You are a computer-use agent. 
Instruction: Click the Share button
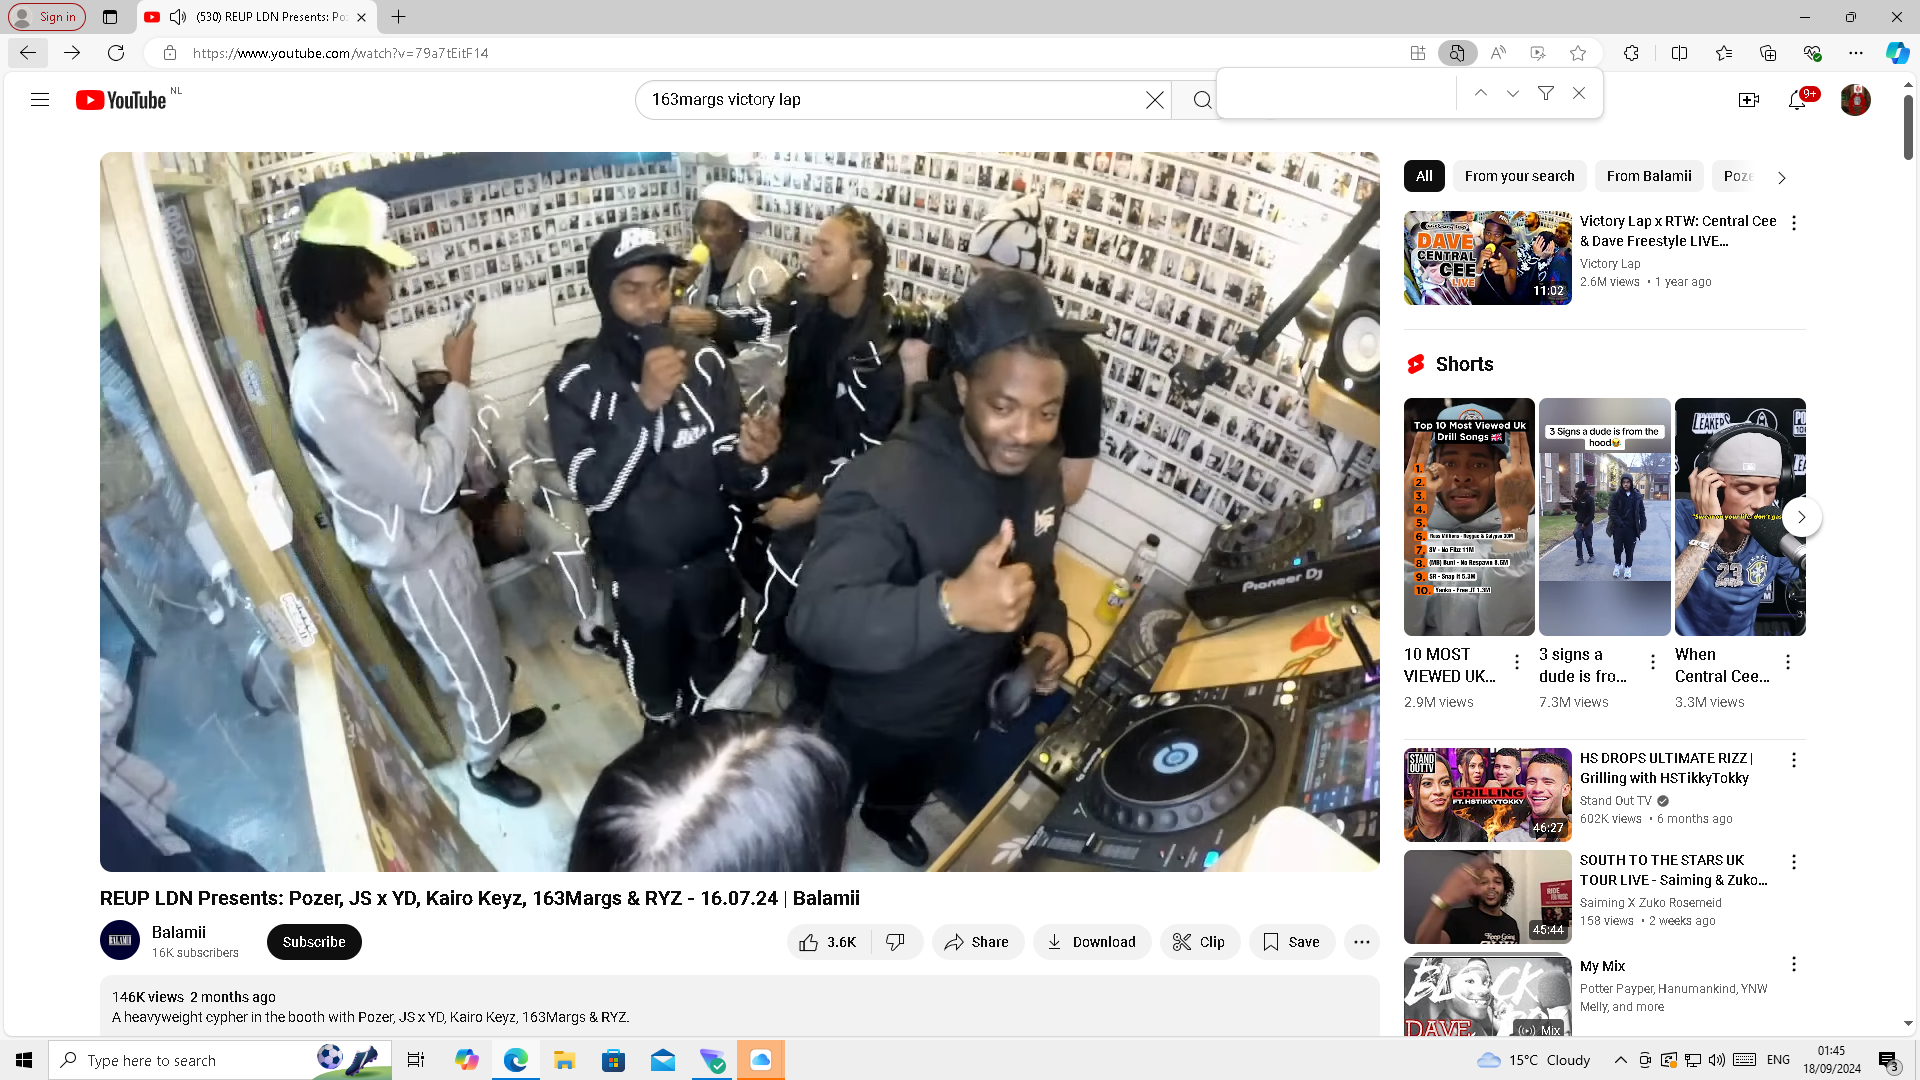[x=977, y=942]
